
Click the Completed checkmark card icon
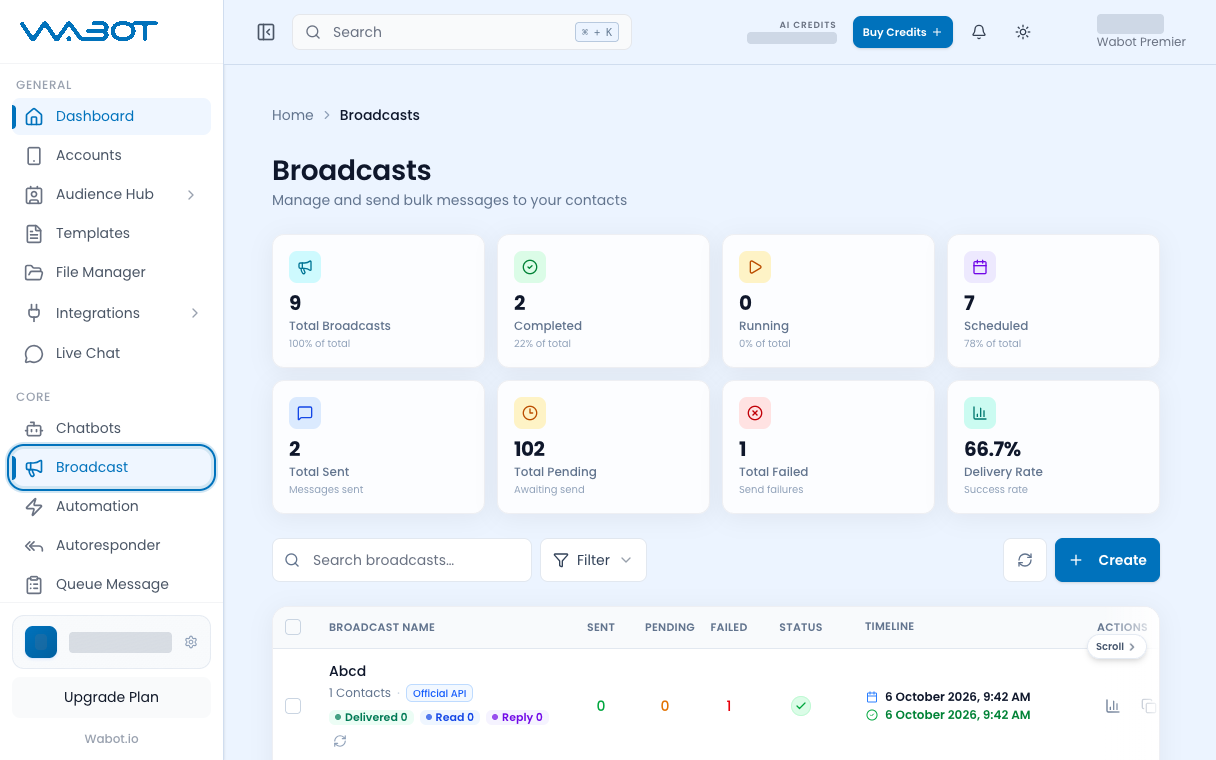(x=530, y=267)
